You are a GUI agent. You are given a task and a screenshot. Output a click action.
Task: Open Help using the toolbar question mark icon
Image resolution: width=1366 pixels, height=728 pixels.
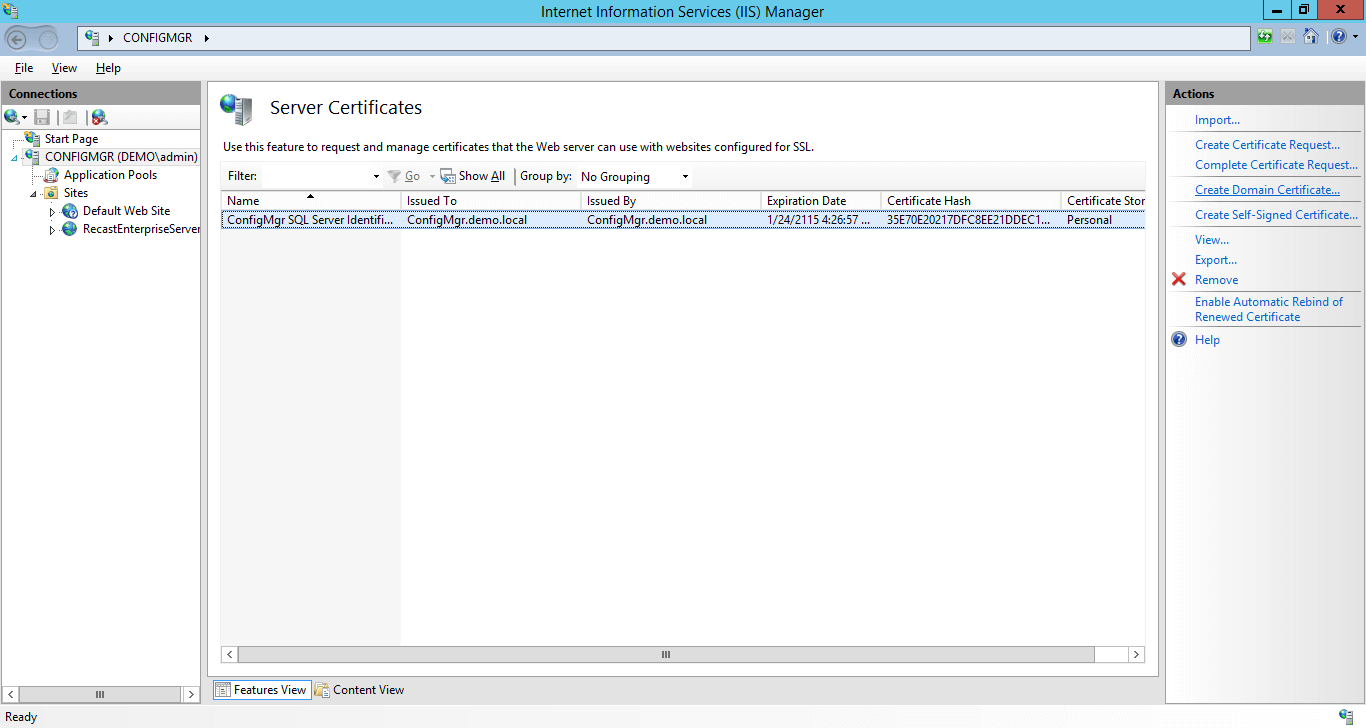(1339, 37)
